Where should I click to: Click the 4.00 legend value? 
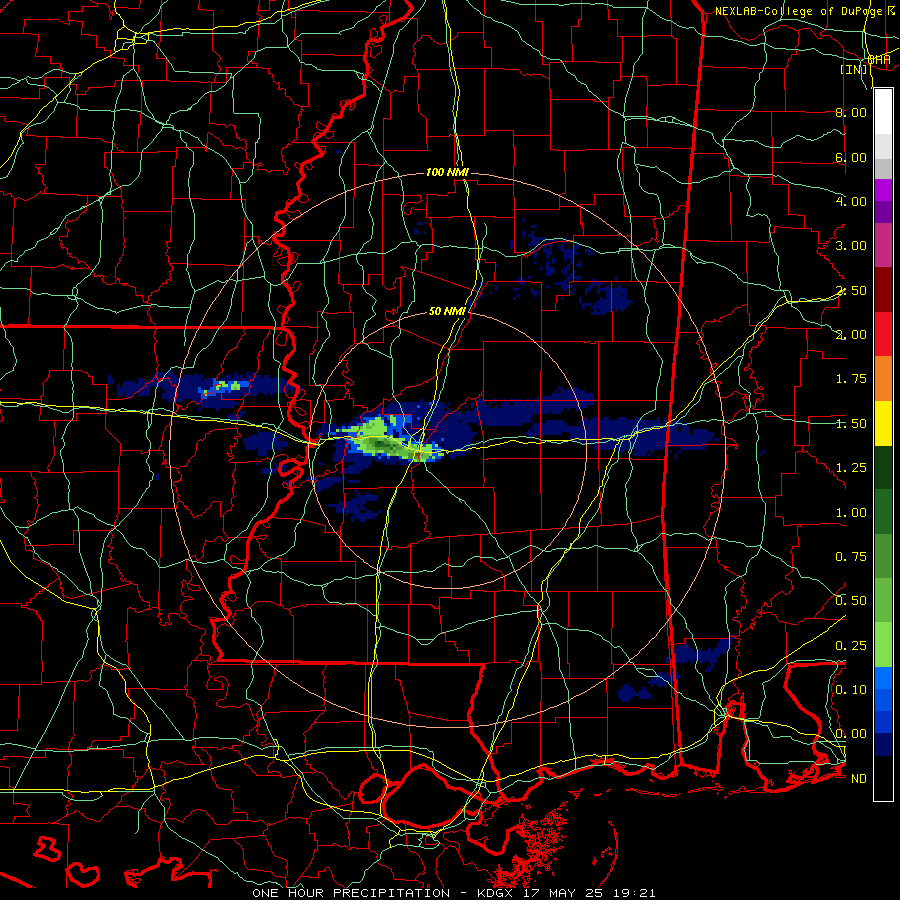pyautogui.click(x=851, y=201)
